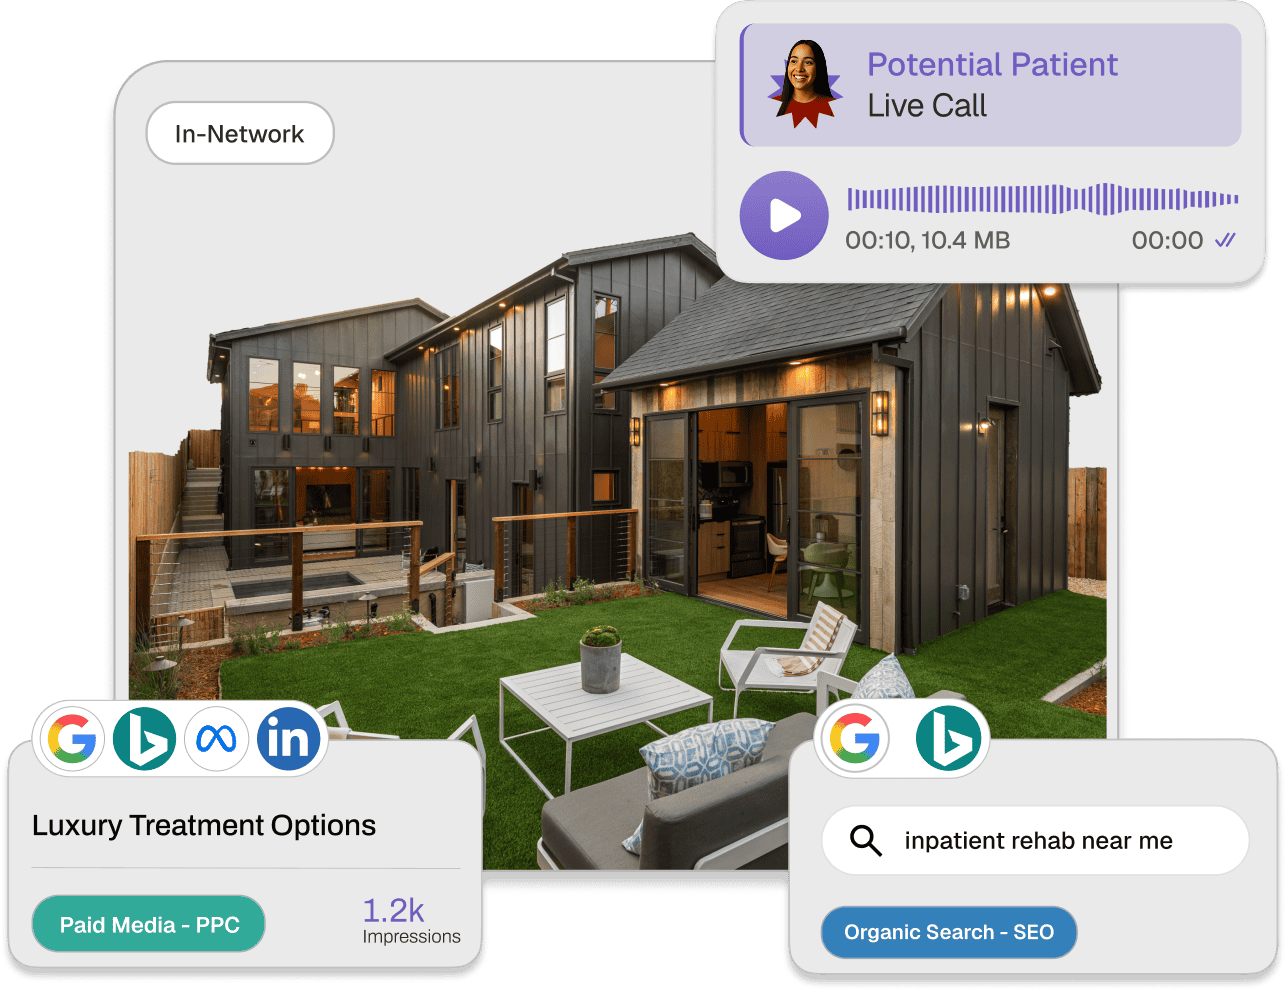Select the Bing icon above the search bar

tap(950, 738)
